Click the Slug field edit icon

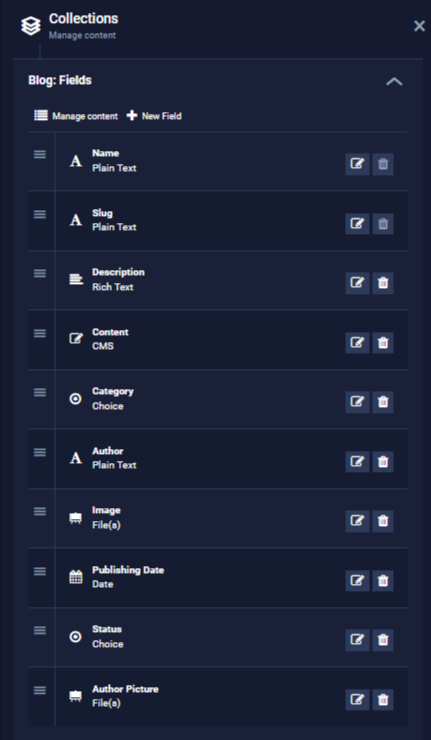click(357, 224)
